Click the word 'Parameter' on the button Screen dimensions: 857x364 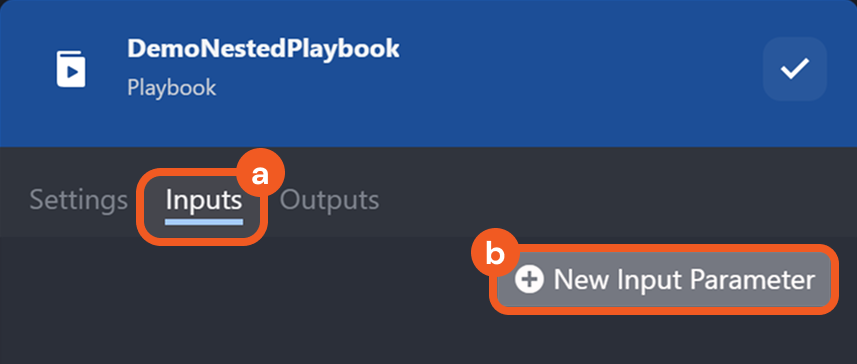click(752, 280)
